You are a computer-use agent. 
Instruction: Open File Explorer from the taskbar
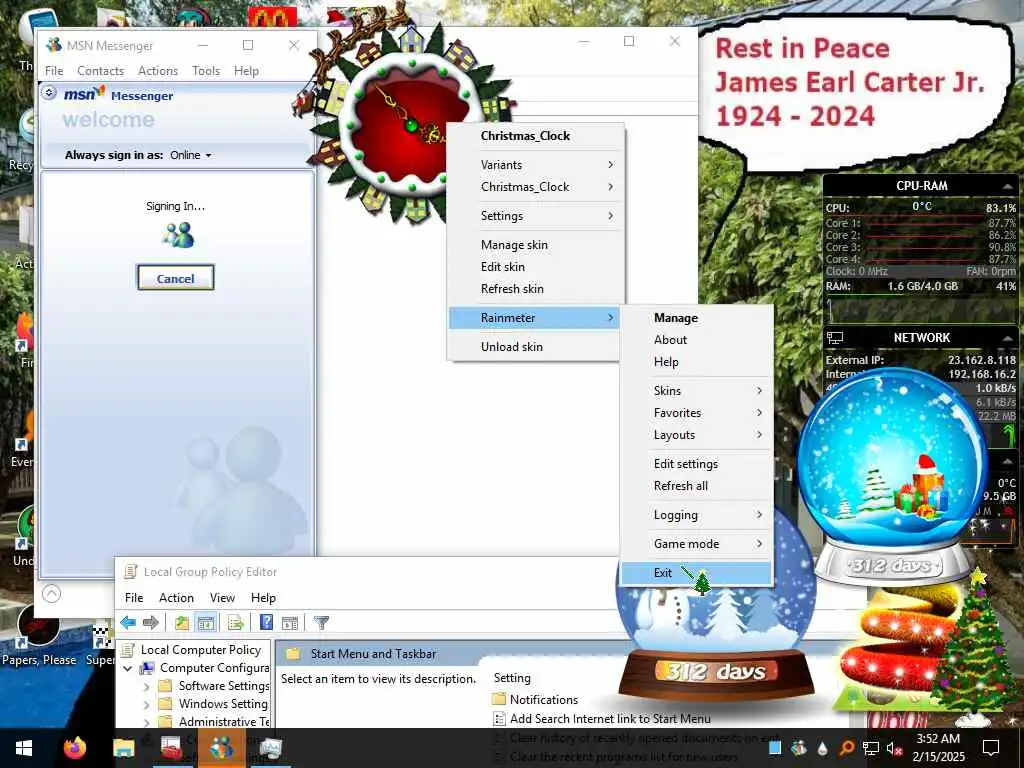pyautogui.click(x=123, y=748)
